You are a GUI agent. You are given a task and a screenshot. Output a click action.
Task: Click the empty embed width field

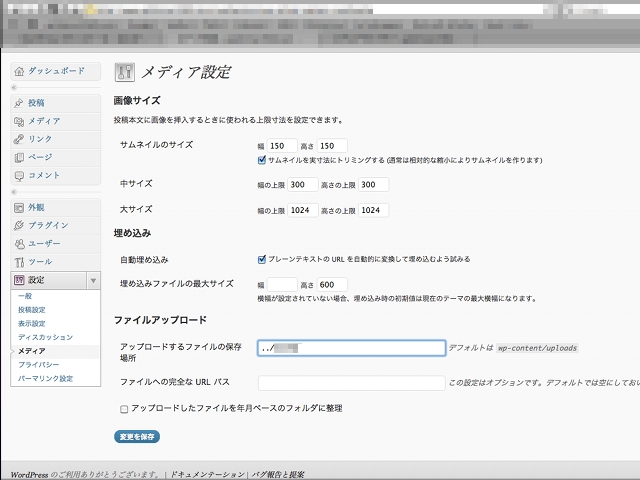pos(282,284)
